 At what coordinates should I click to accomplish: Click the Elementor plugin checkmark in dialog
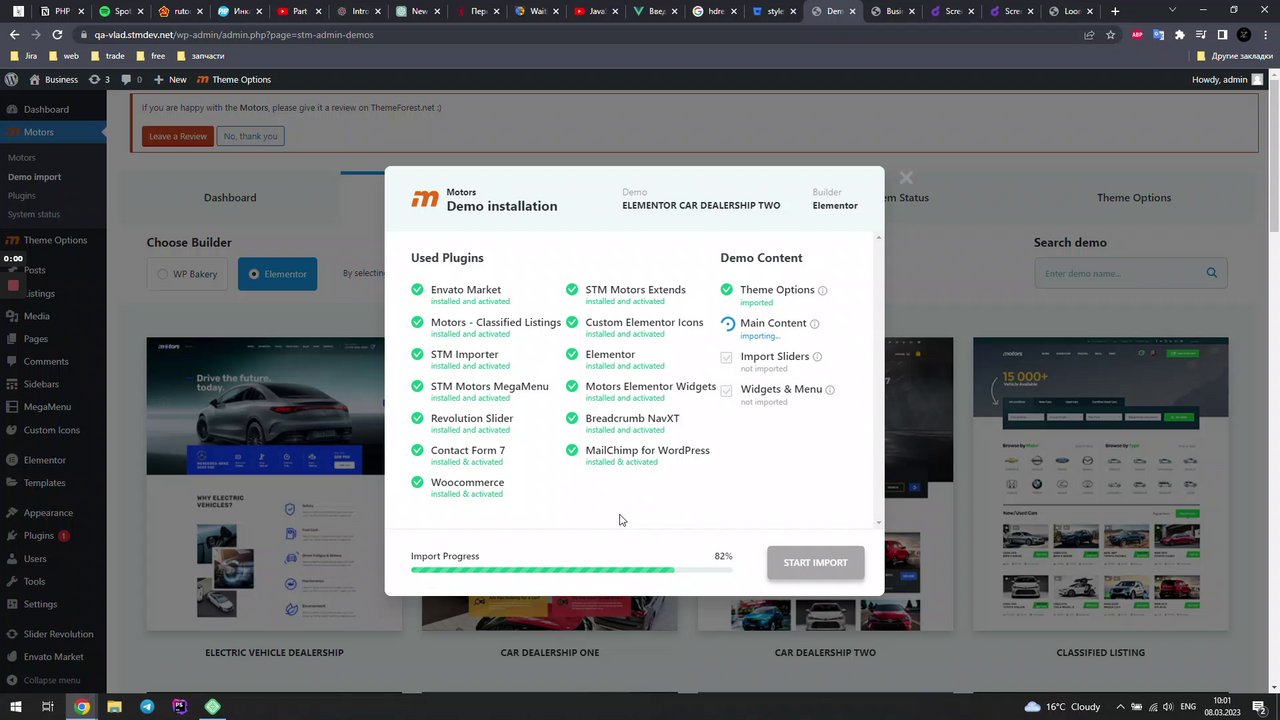click(x=572, y=354)
